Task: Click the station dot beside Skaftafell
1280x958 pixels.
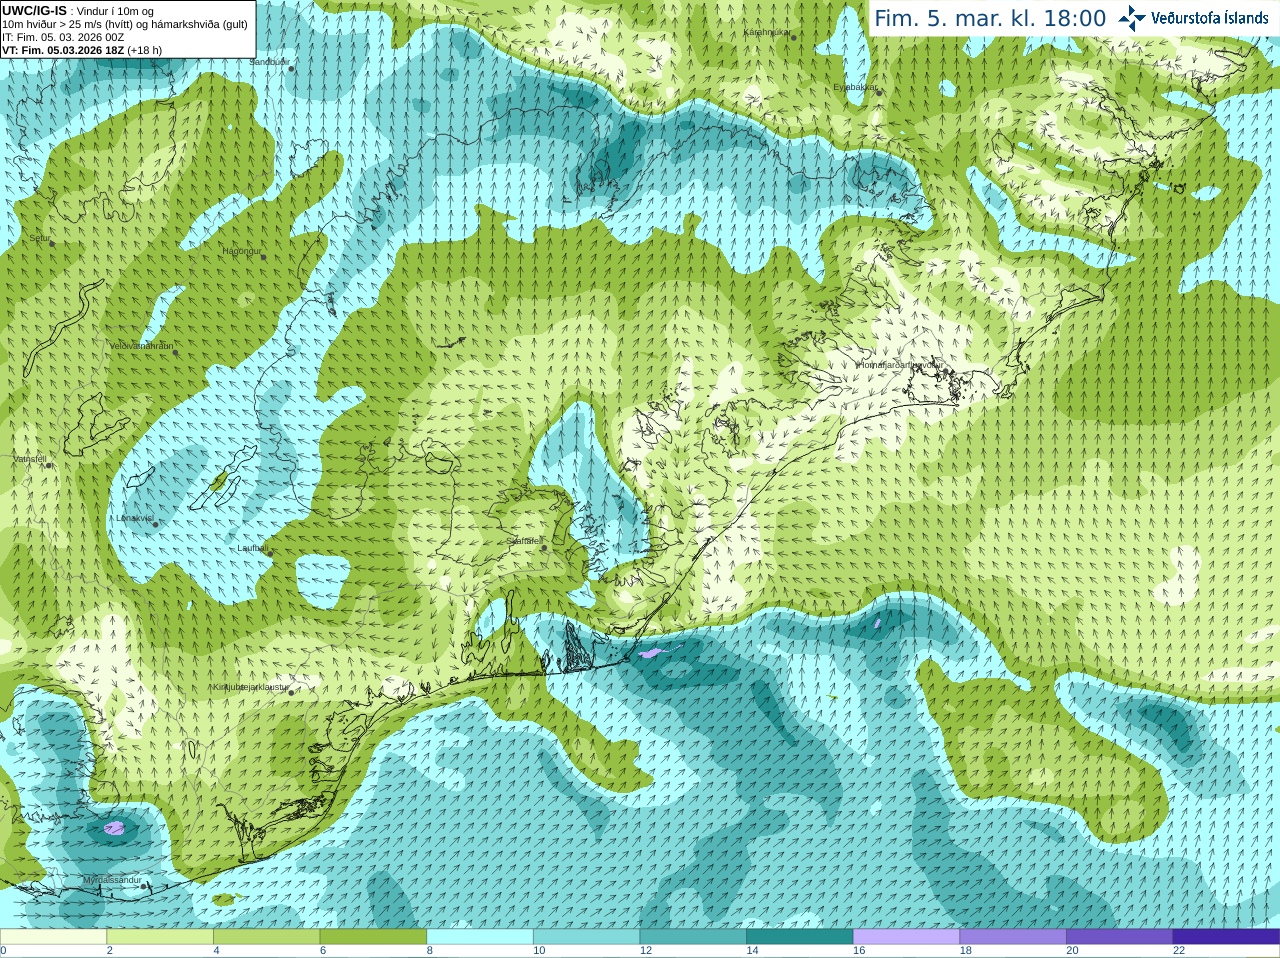Action: [x=544, y=548]
